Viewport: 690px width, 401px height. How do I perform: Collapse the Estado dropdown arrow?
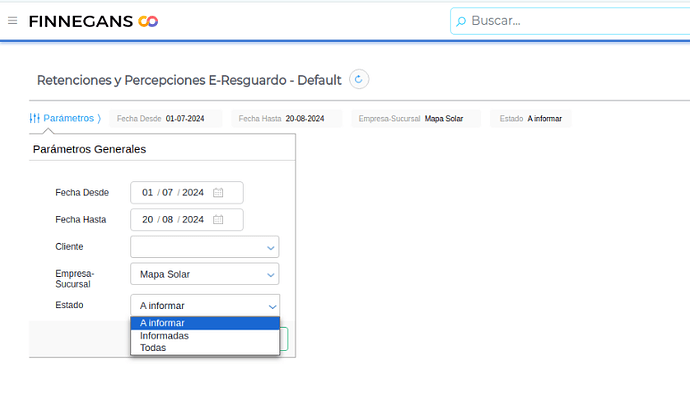pos(272,306)
